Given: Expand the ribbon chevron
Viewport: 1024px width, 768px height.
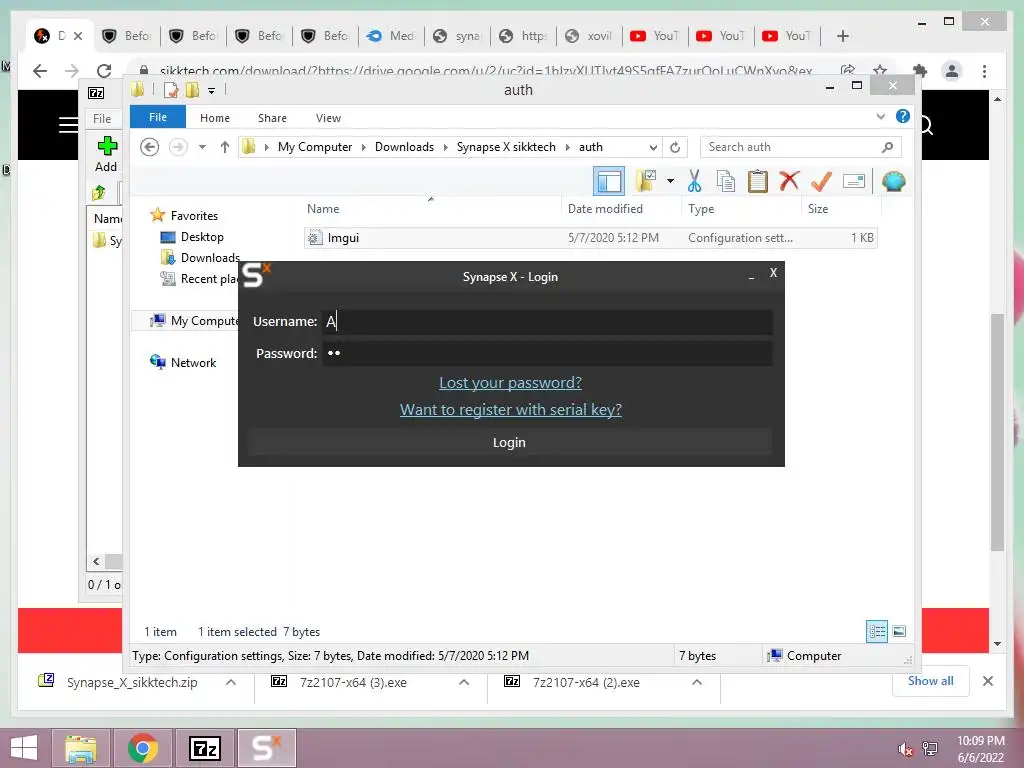Looking at the screenshot, I should [x=880, y=117].
